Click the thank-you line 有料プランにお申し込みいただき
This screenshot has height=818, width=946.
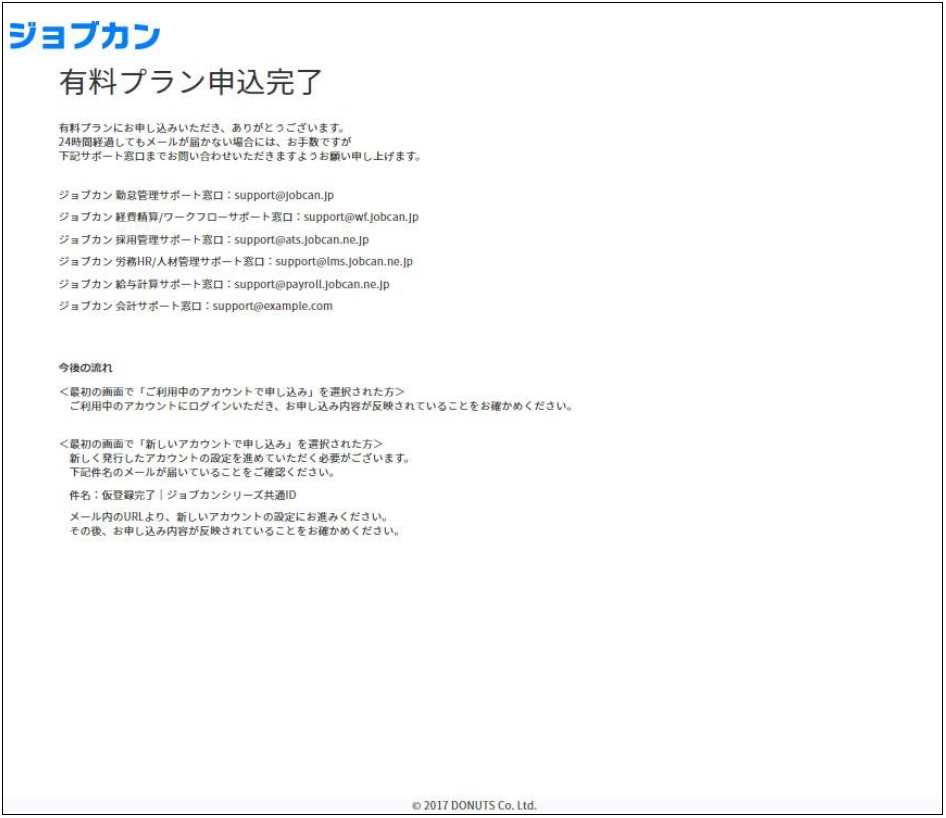200,128
